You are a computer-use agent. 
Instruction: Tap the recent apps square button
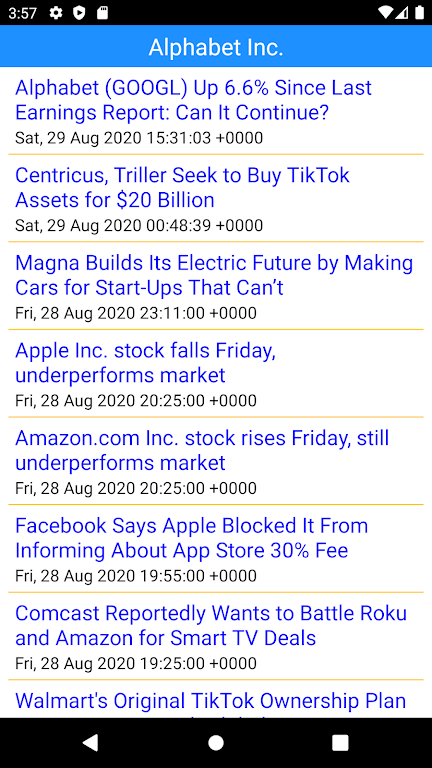pos(340,743)
